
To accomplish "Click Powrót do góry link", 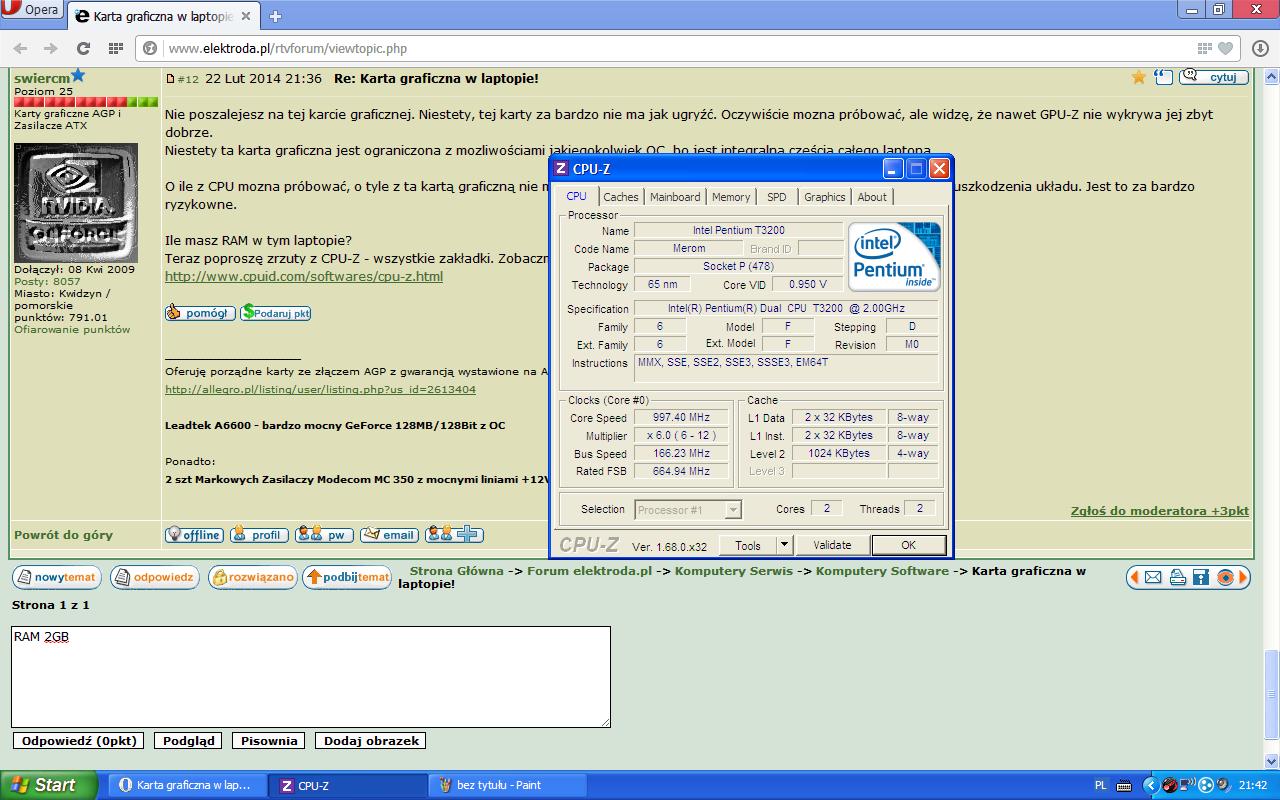I will click(x=63, y=535).
